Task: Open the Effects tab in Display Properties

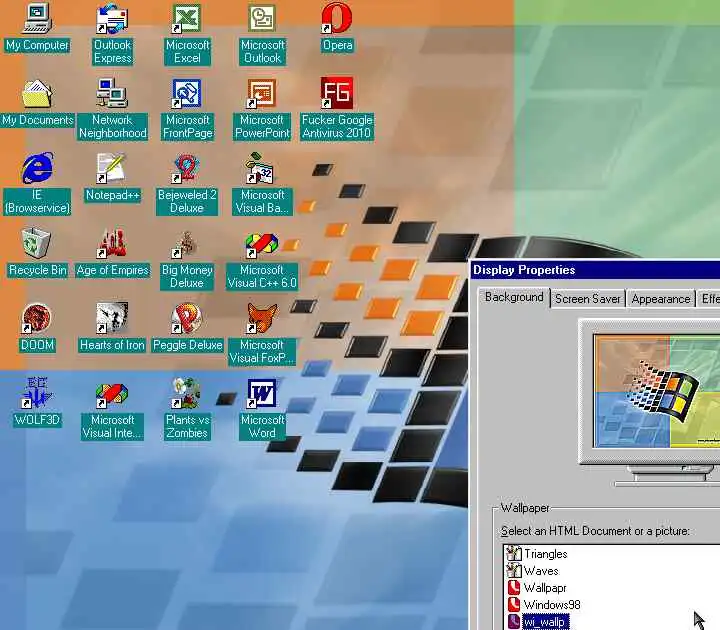Action: point(709,299)
